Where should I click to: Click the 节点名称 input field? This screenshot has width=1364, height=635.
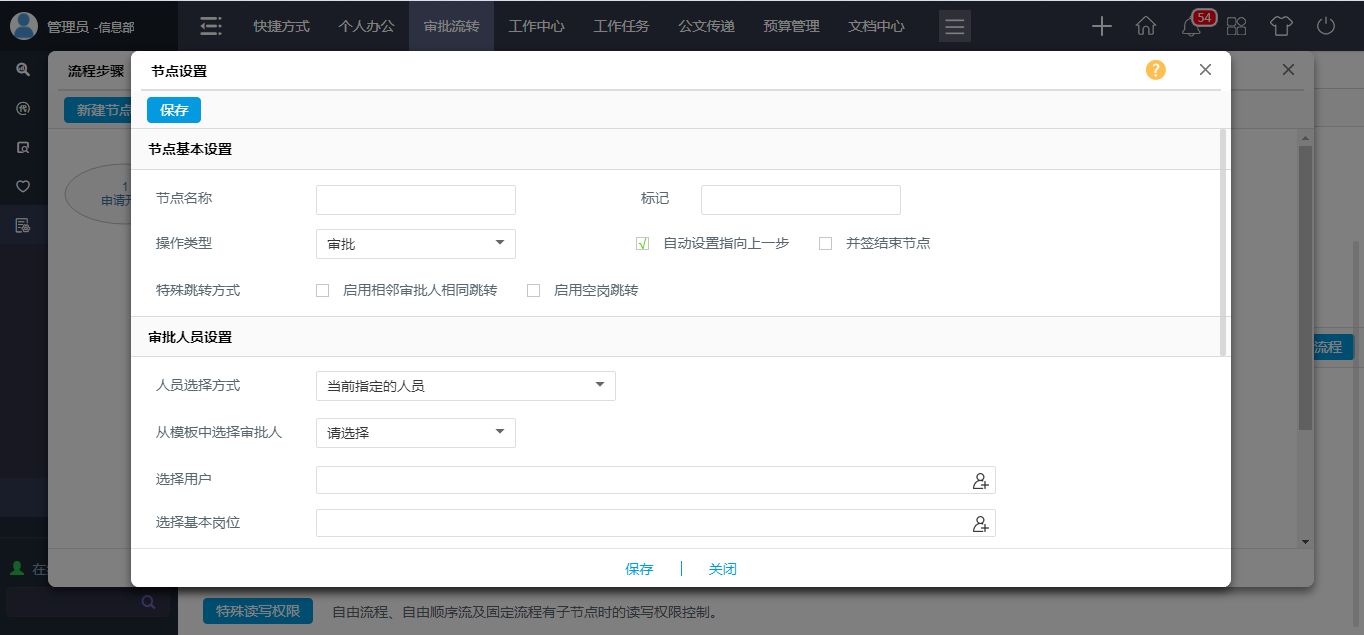coord(415,200)
